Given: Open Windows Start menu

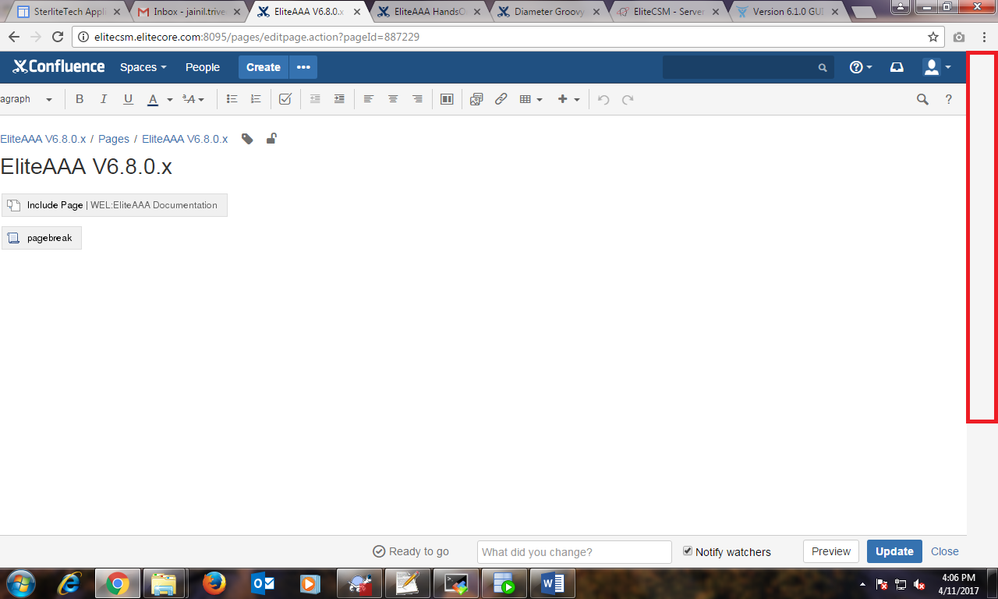Looking at the screenshot, I should (20, 584).
